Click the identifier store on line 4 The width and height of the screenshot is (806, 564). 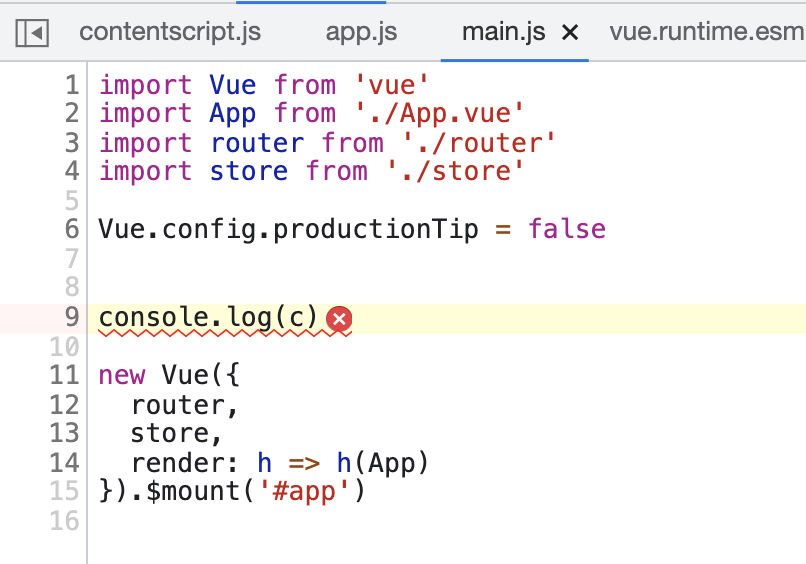pyautogui.click(x=249, y=171)
